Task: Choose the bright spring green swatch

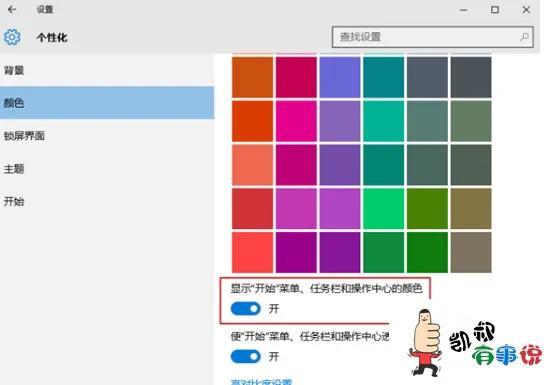Action: point(384,208)
